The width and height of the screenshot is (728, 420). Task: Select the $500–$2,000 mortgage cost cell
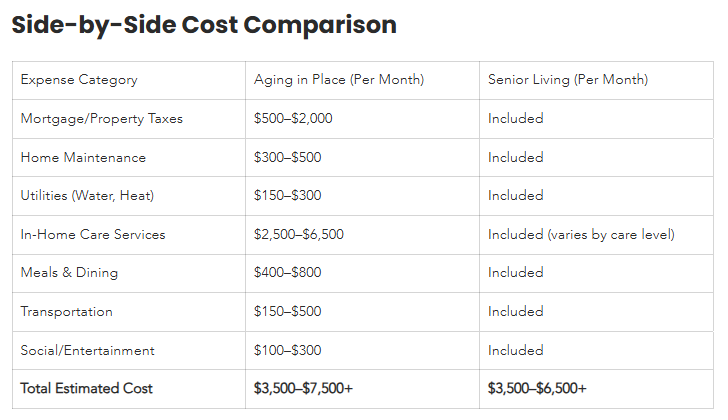click(293, 119)
